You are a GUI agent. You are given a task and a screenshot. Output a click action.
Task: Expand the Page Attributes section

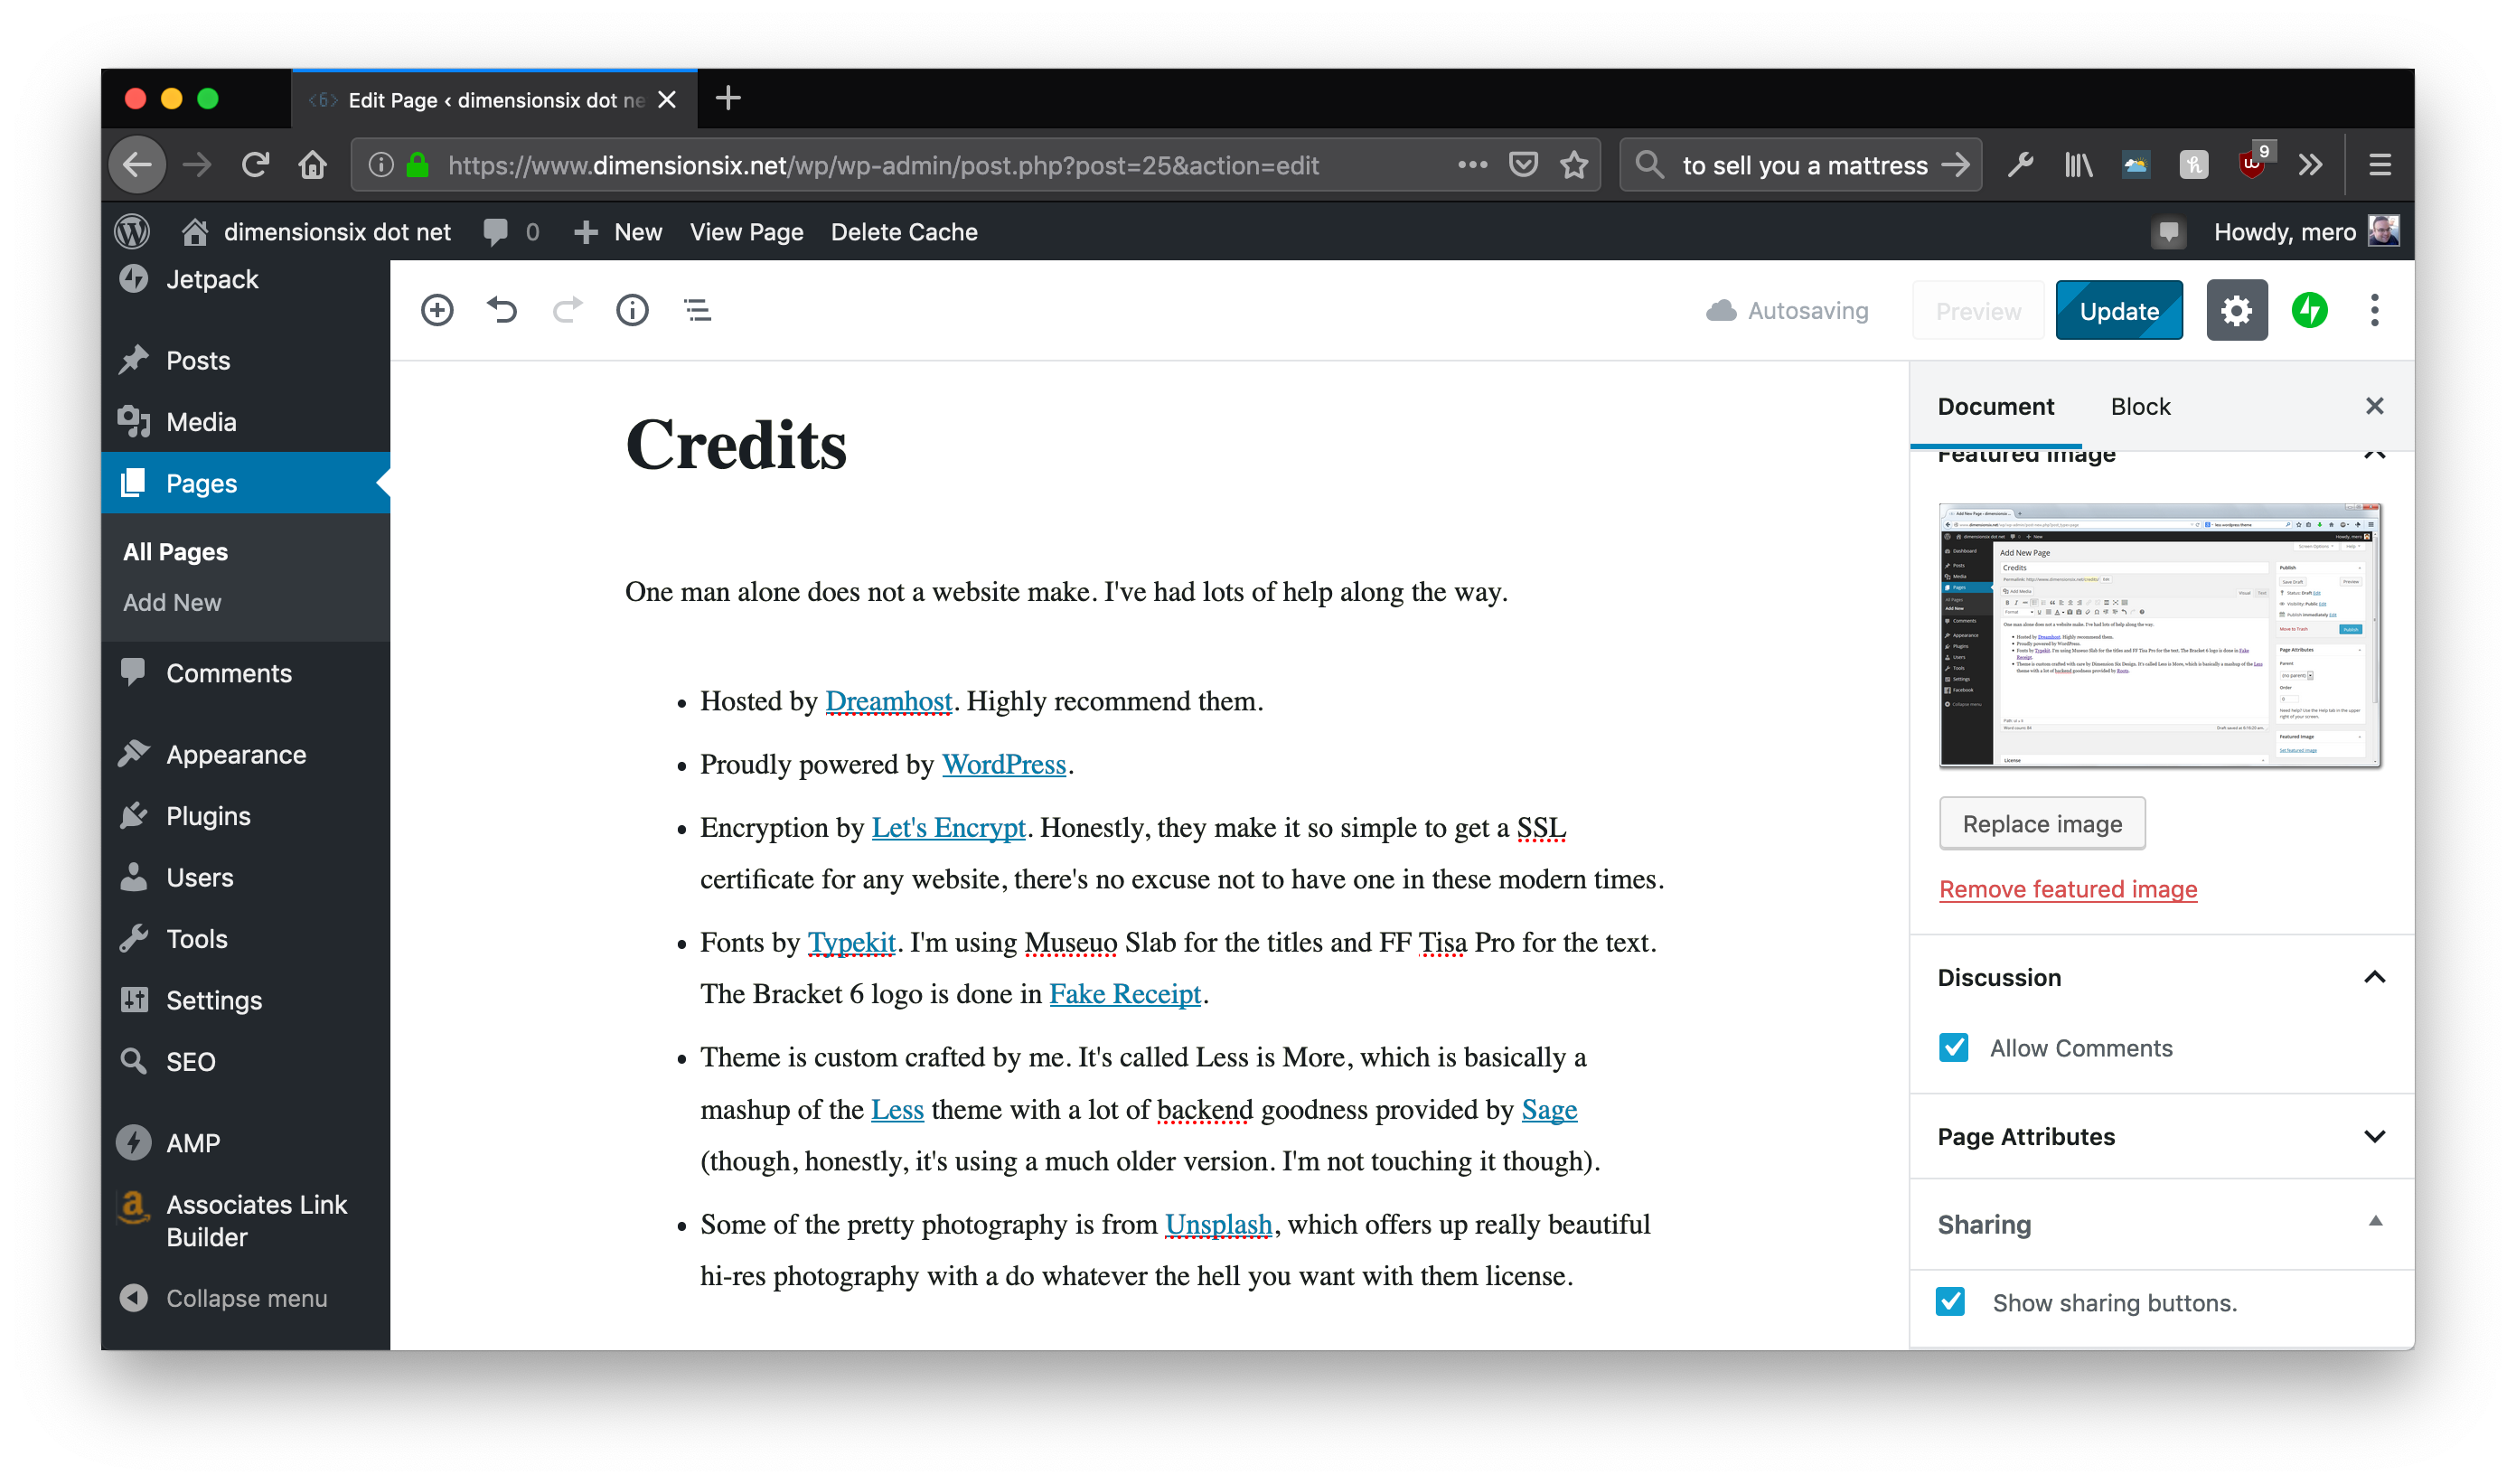(x=2374, y=1136)
